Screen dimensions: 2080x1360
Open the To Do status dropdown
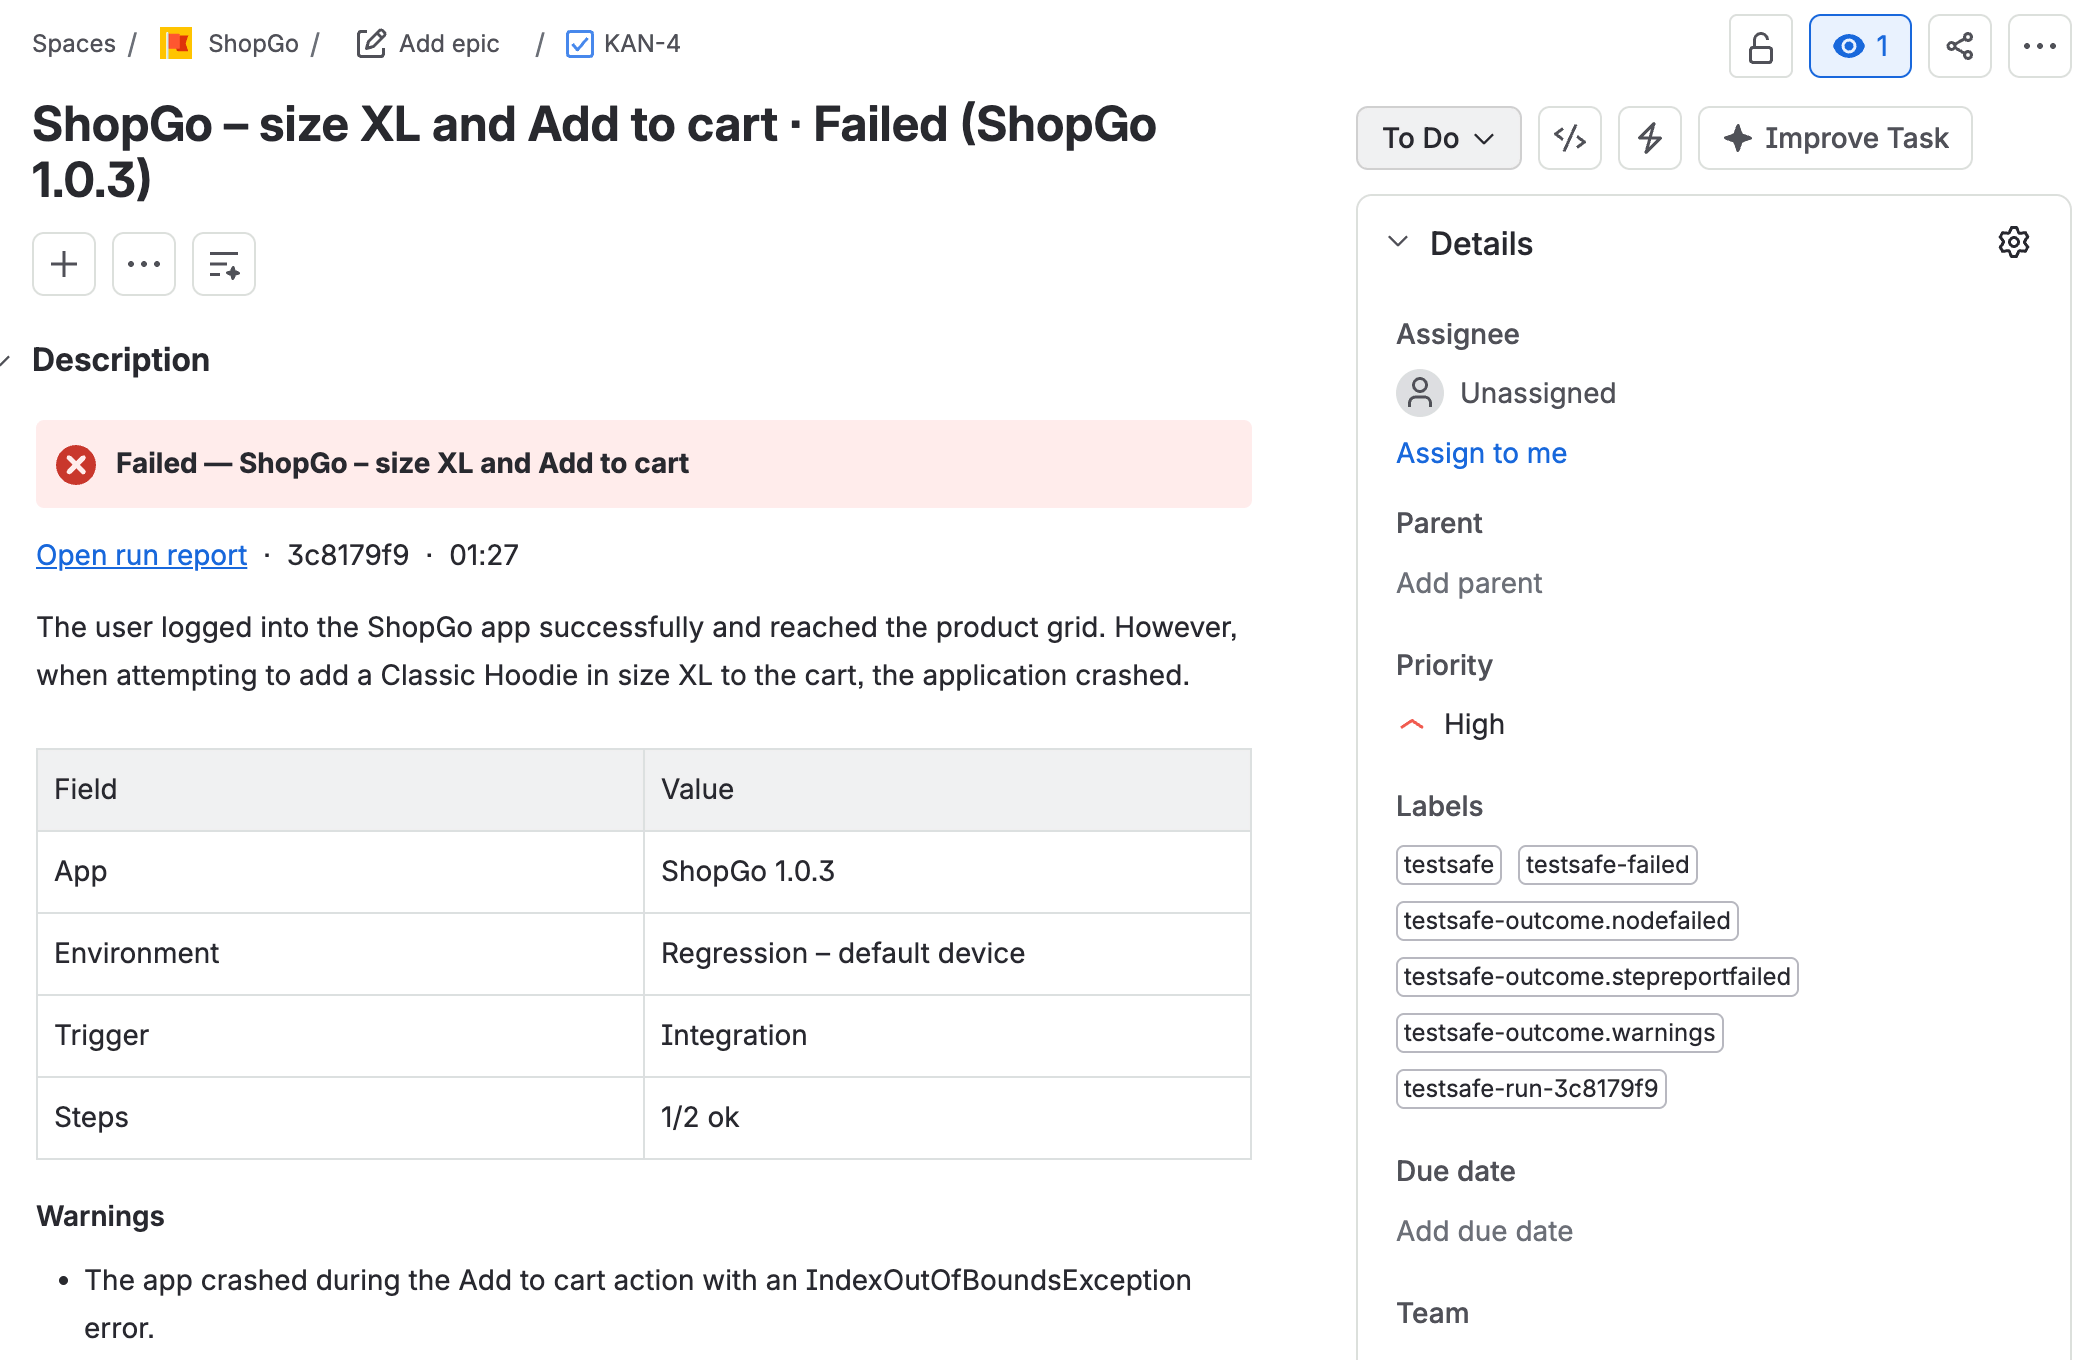(x=1439, y=138)
